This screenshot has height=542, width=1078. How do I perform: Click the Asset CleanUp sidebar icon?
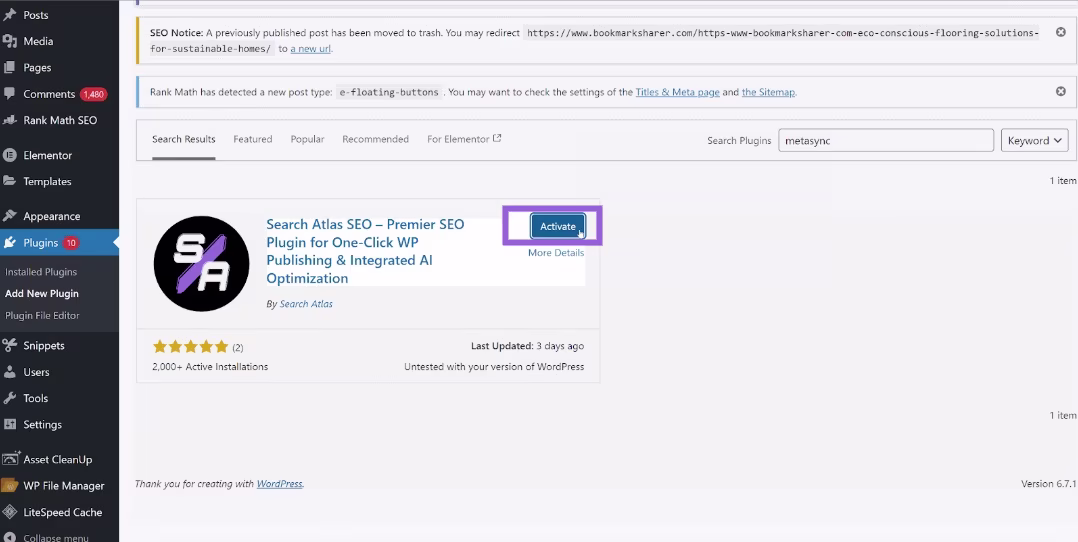click(10, 460)
